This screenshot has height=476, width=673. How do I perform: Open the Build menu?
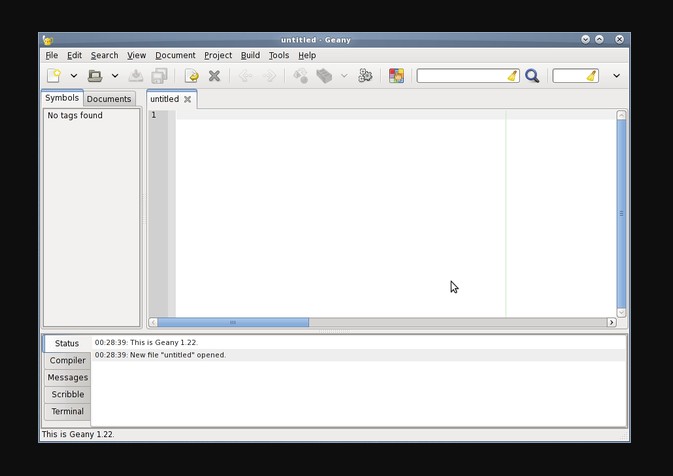click(x=250, y=55)
